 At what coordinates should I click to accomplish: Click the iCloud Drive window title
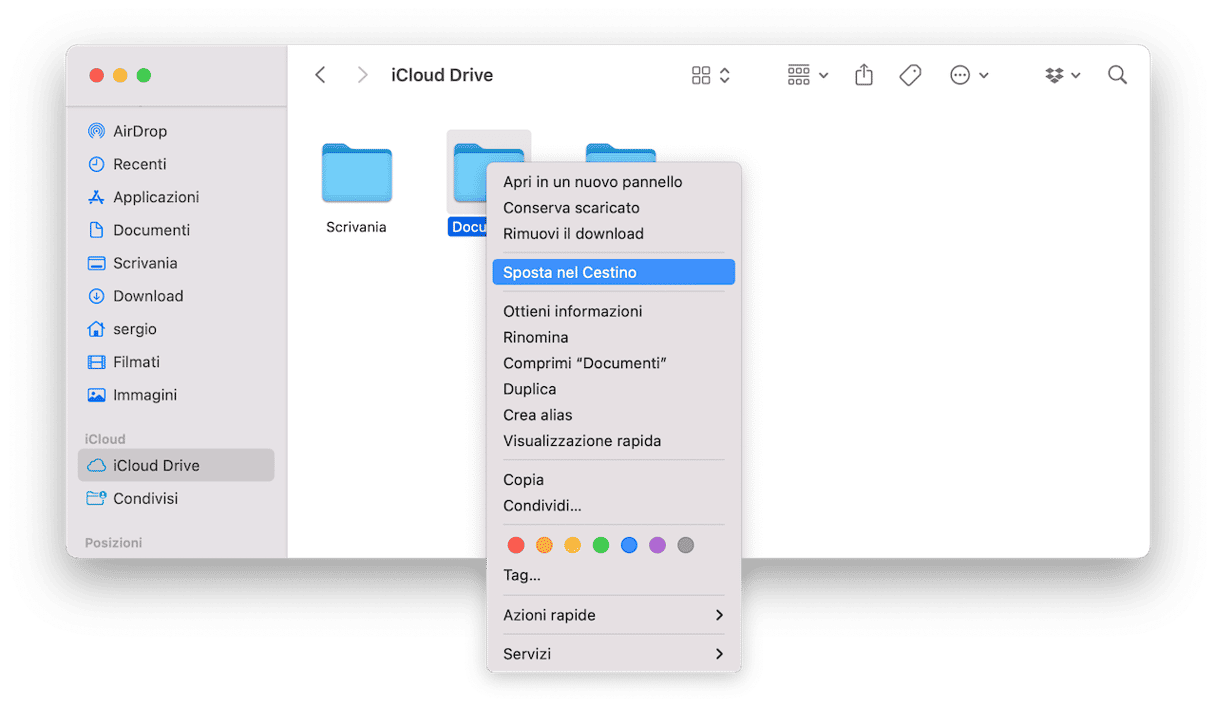[442, 75]
